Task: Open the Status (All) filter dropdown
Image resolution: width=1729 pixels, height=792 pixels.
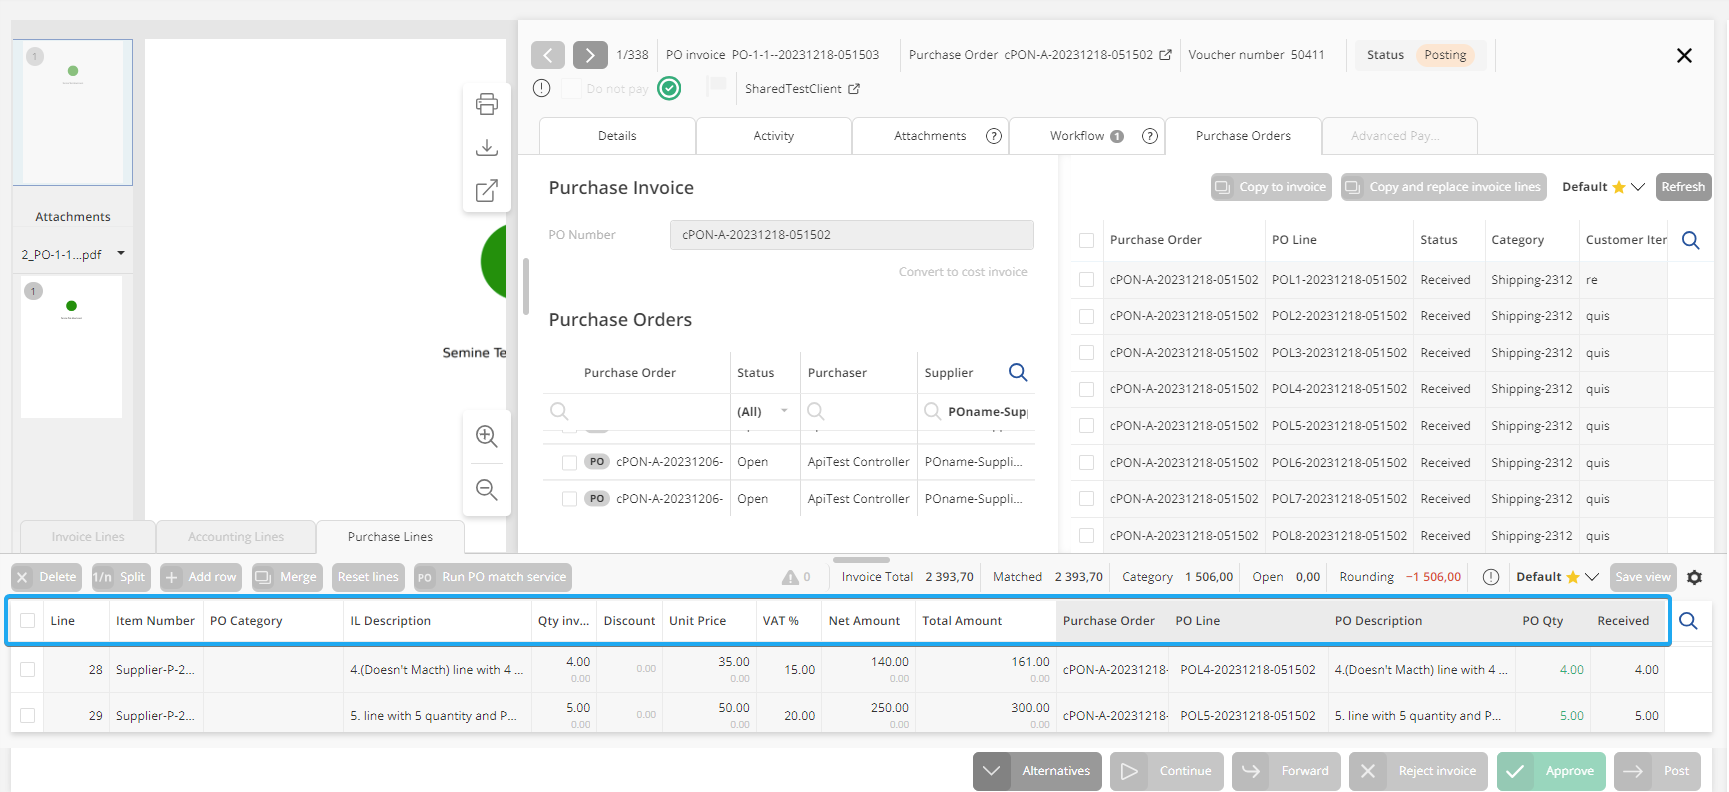Action: pos(784,411)
